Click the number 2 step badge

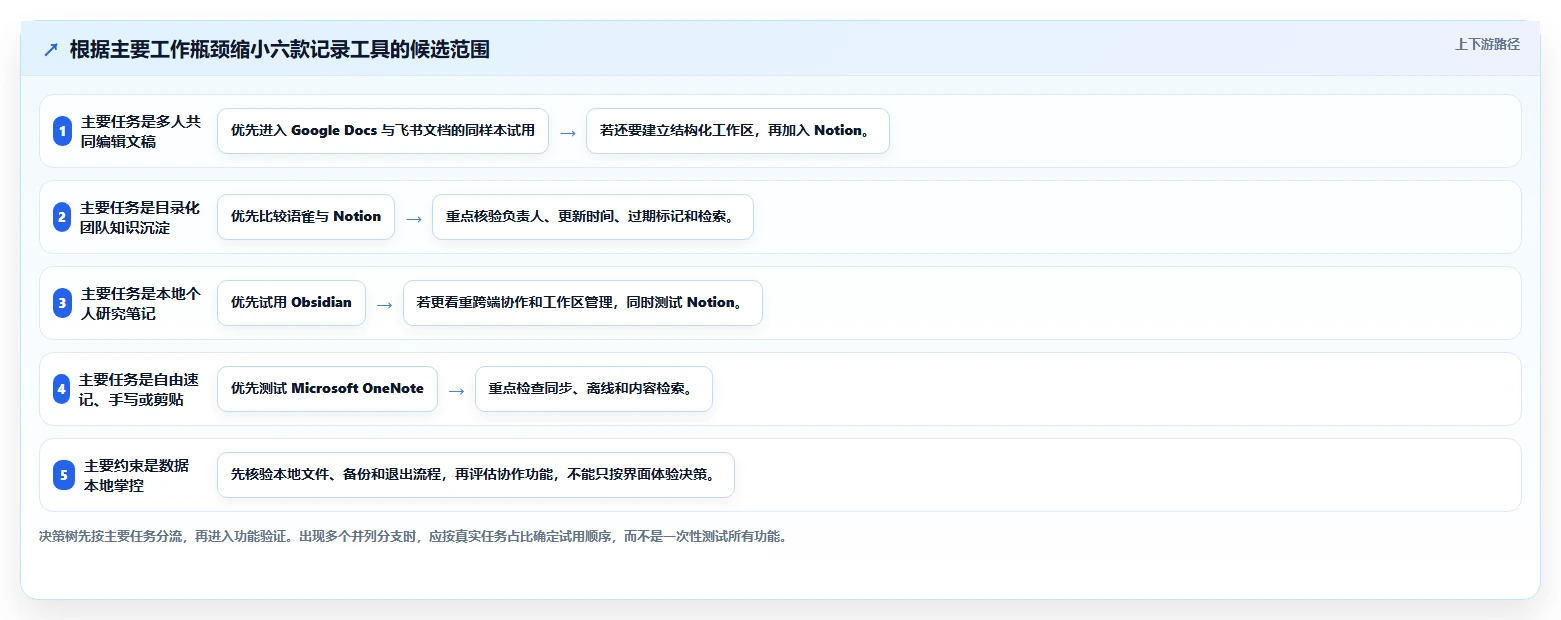[62, 217]
